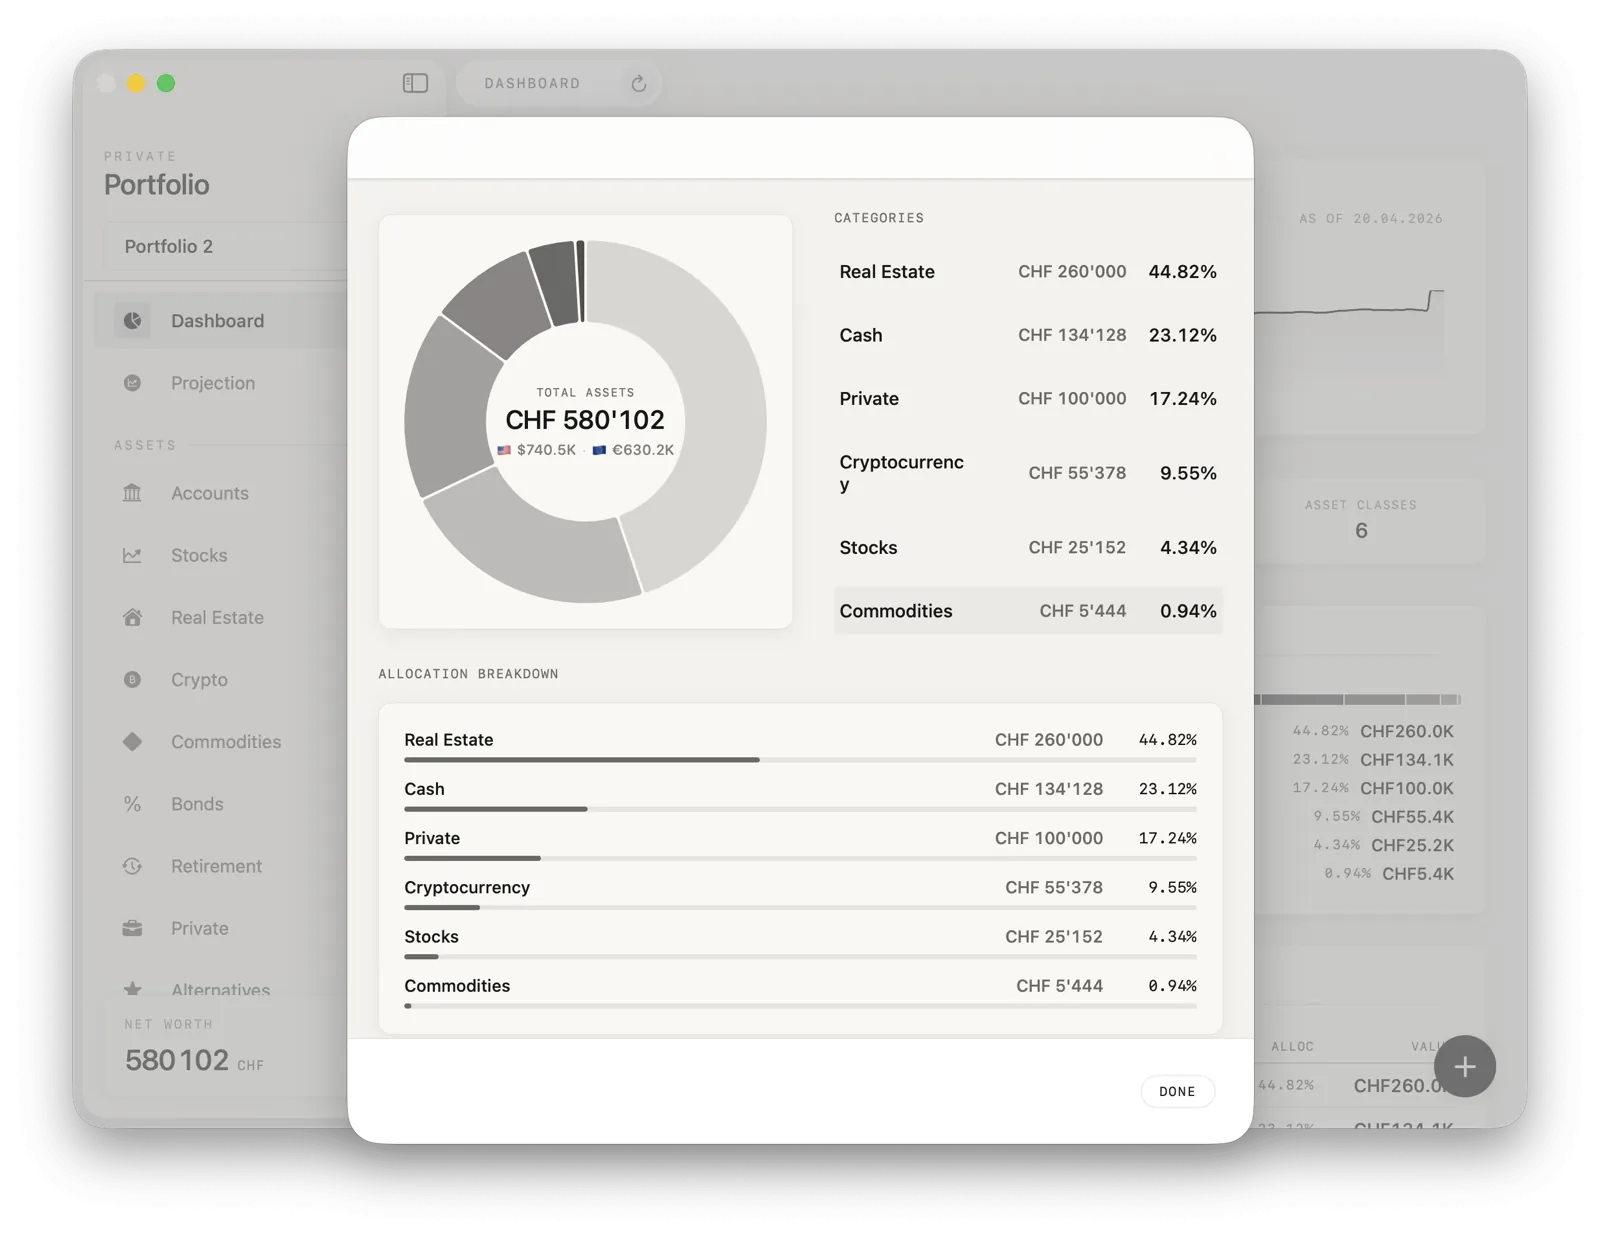The width and height of the screenshot is (1600, 1240).
Task: Enter full screen with the green traffic light
Action: click(166, 83)
